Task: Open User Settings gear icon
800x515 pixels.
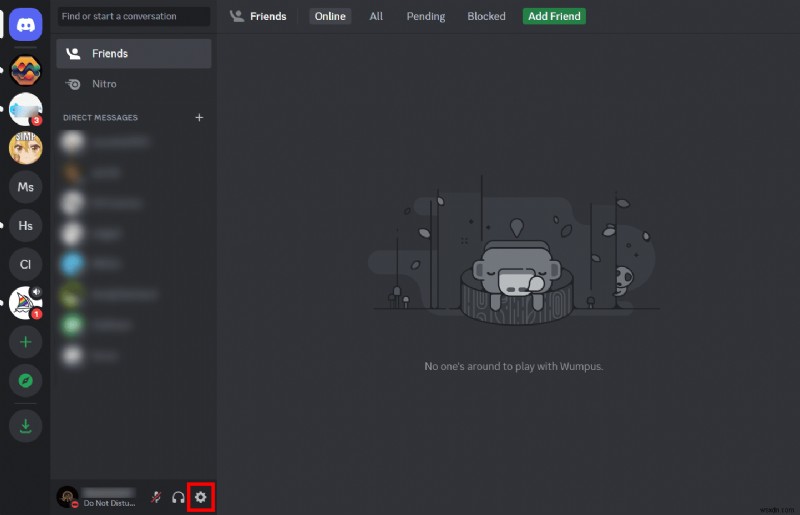Action: (201, 497)
